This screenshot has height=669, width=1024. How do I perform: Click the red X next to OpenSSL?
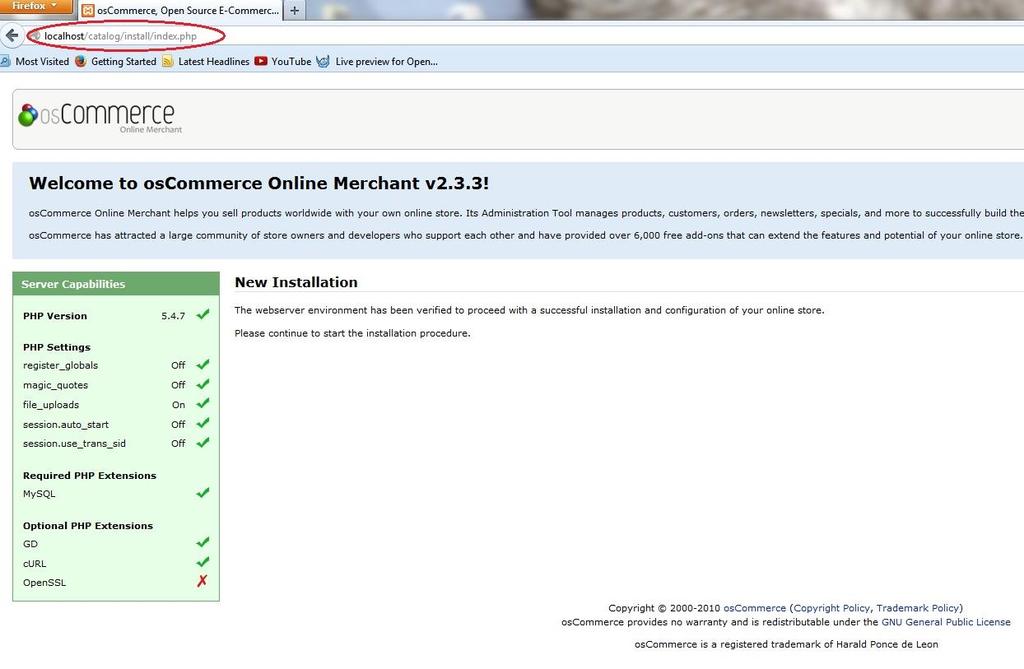tap(202, 581)
